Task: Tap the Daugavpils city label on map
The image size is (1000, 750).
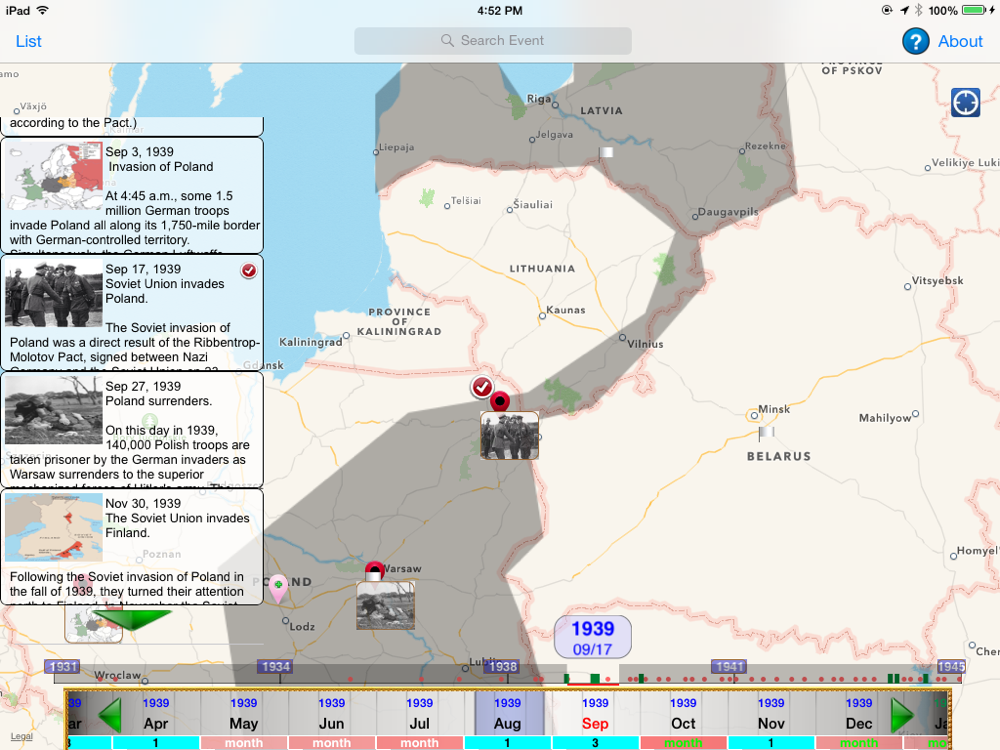Action: click(728, 212)
